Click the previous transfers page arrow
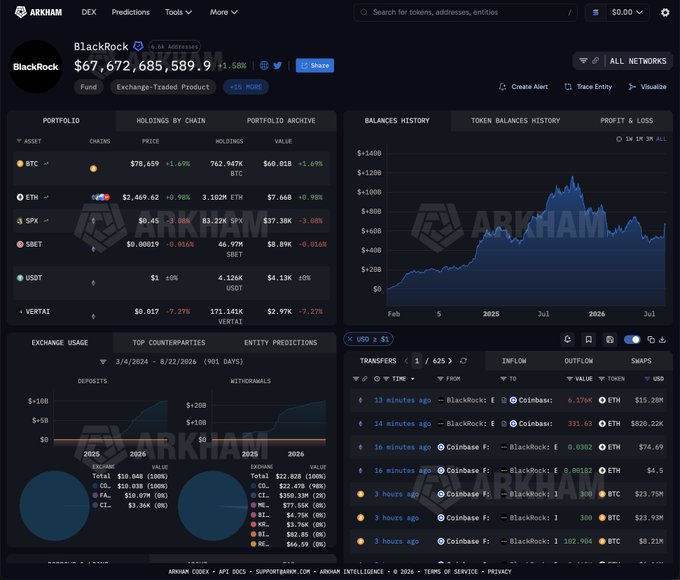 click(x=406, y=360)
